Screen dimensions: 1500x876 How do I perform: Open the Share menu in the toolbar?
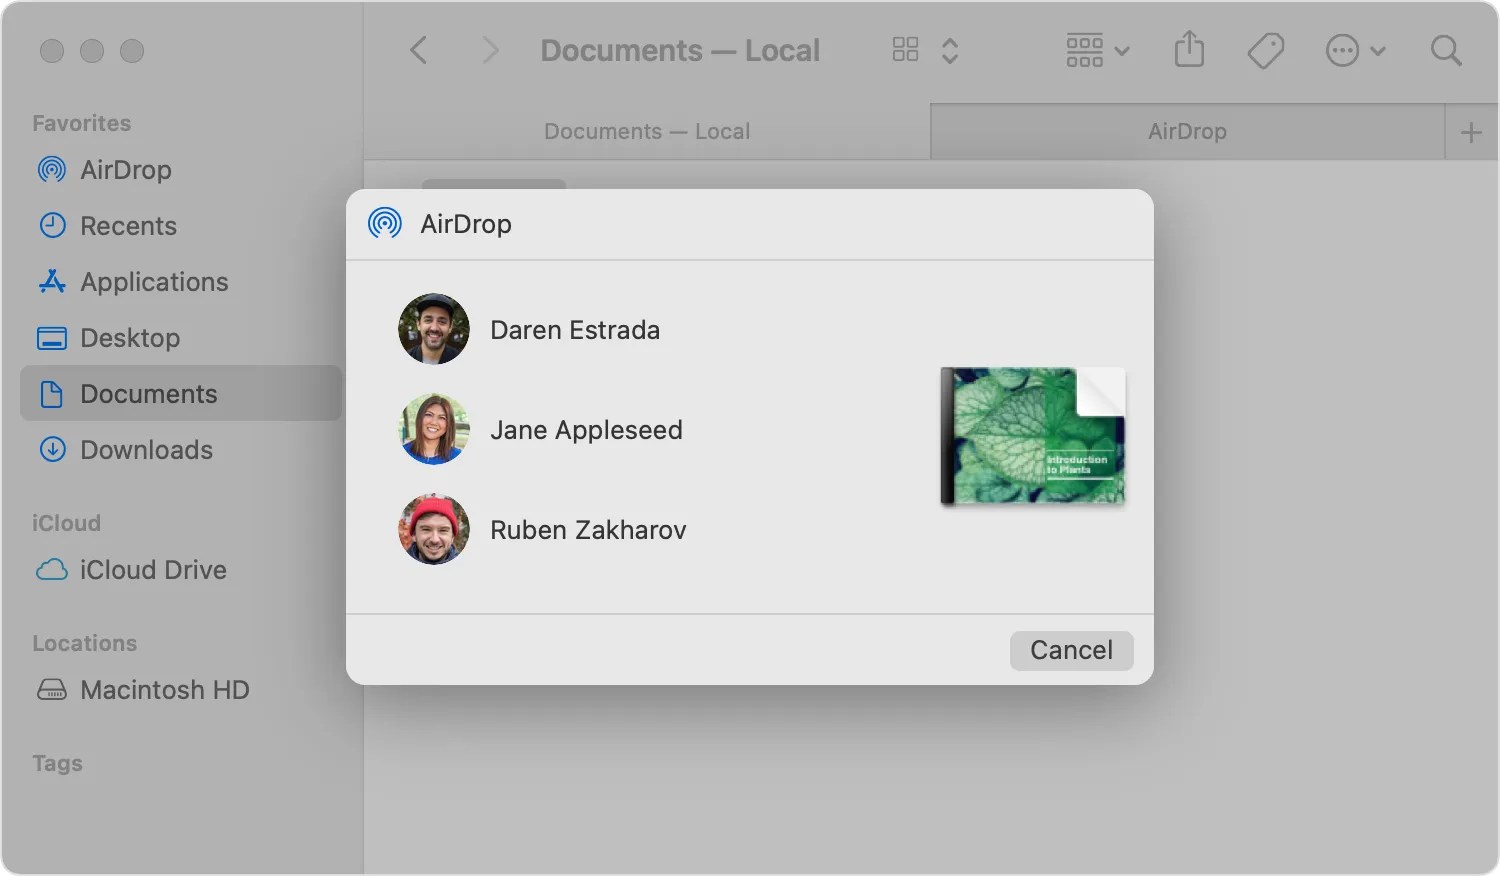(x=1188, y=49)
